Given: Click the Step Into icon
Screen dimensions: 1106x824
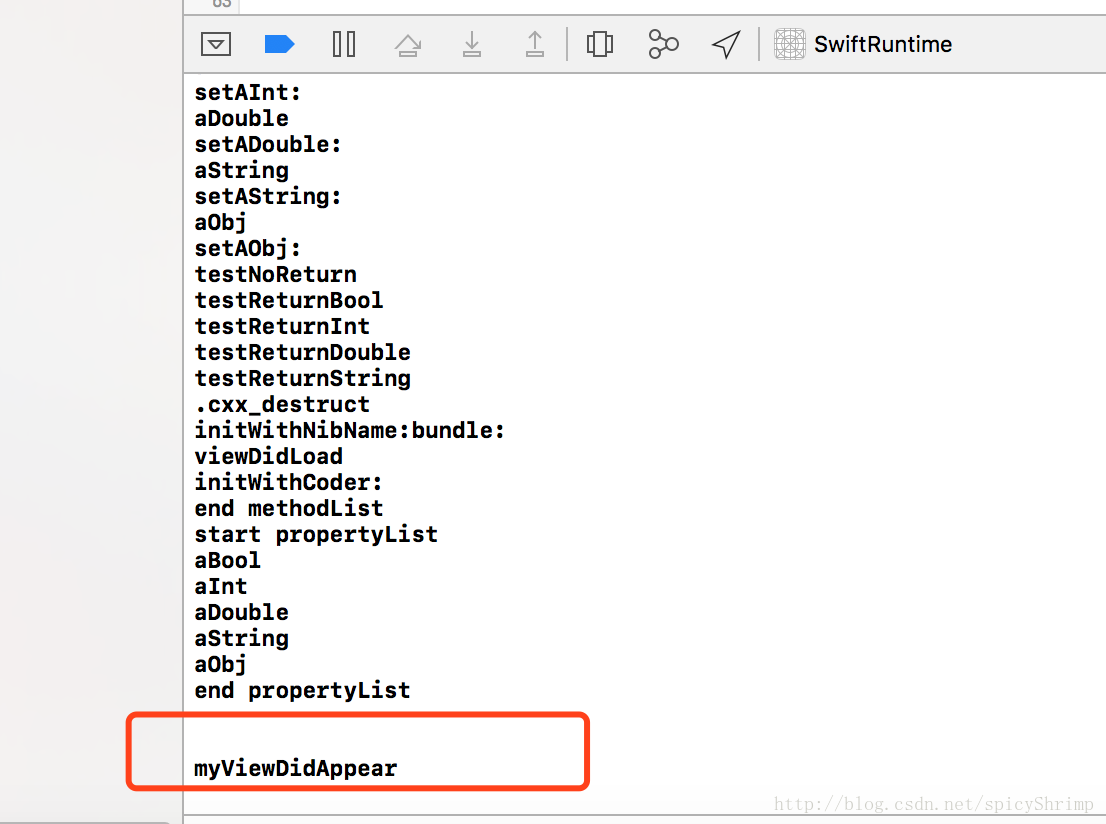Looking at the screenshot, I should pyautogui.click(x=472, y=44).
